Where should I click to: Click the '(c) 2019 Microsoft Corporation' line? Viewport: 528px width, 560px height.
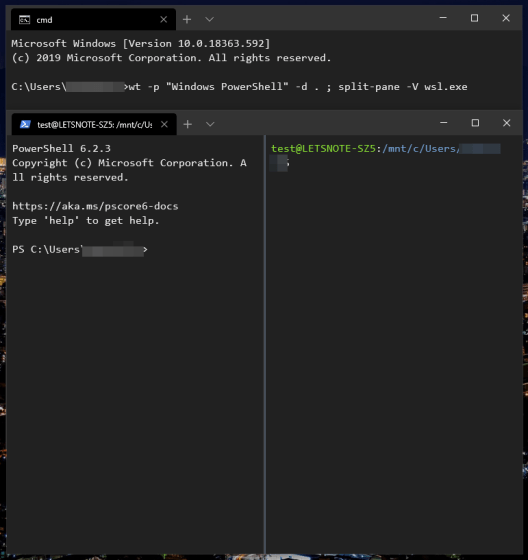[x=171, y=58]
